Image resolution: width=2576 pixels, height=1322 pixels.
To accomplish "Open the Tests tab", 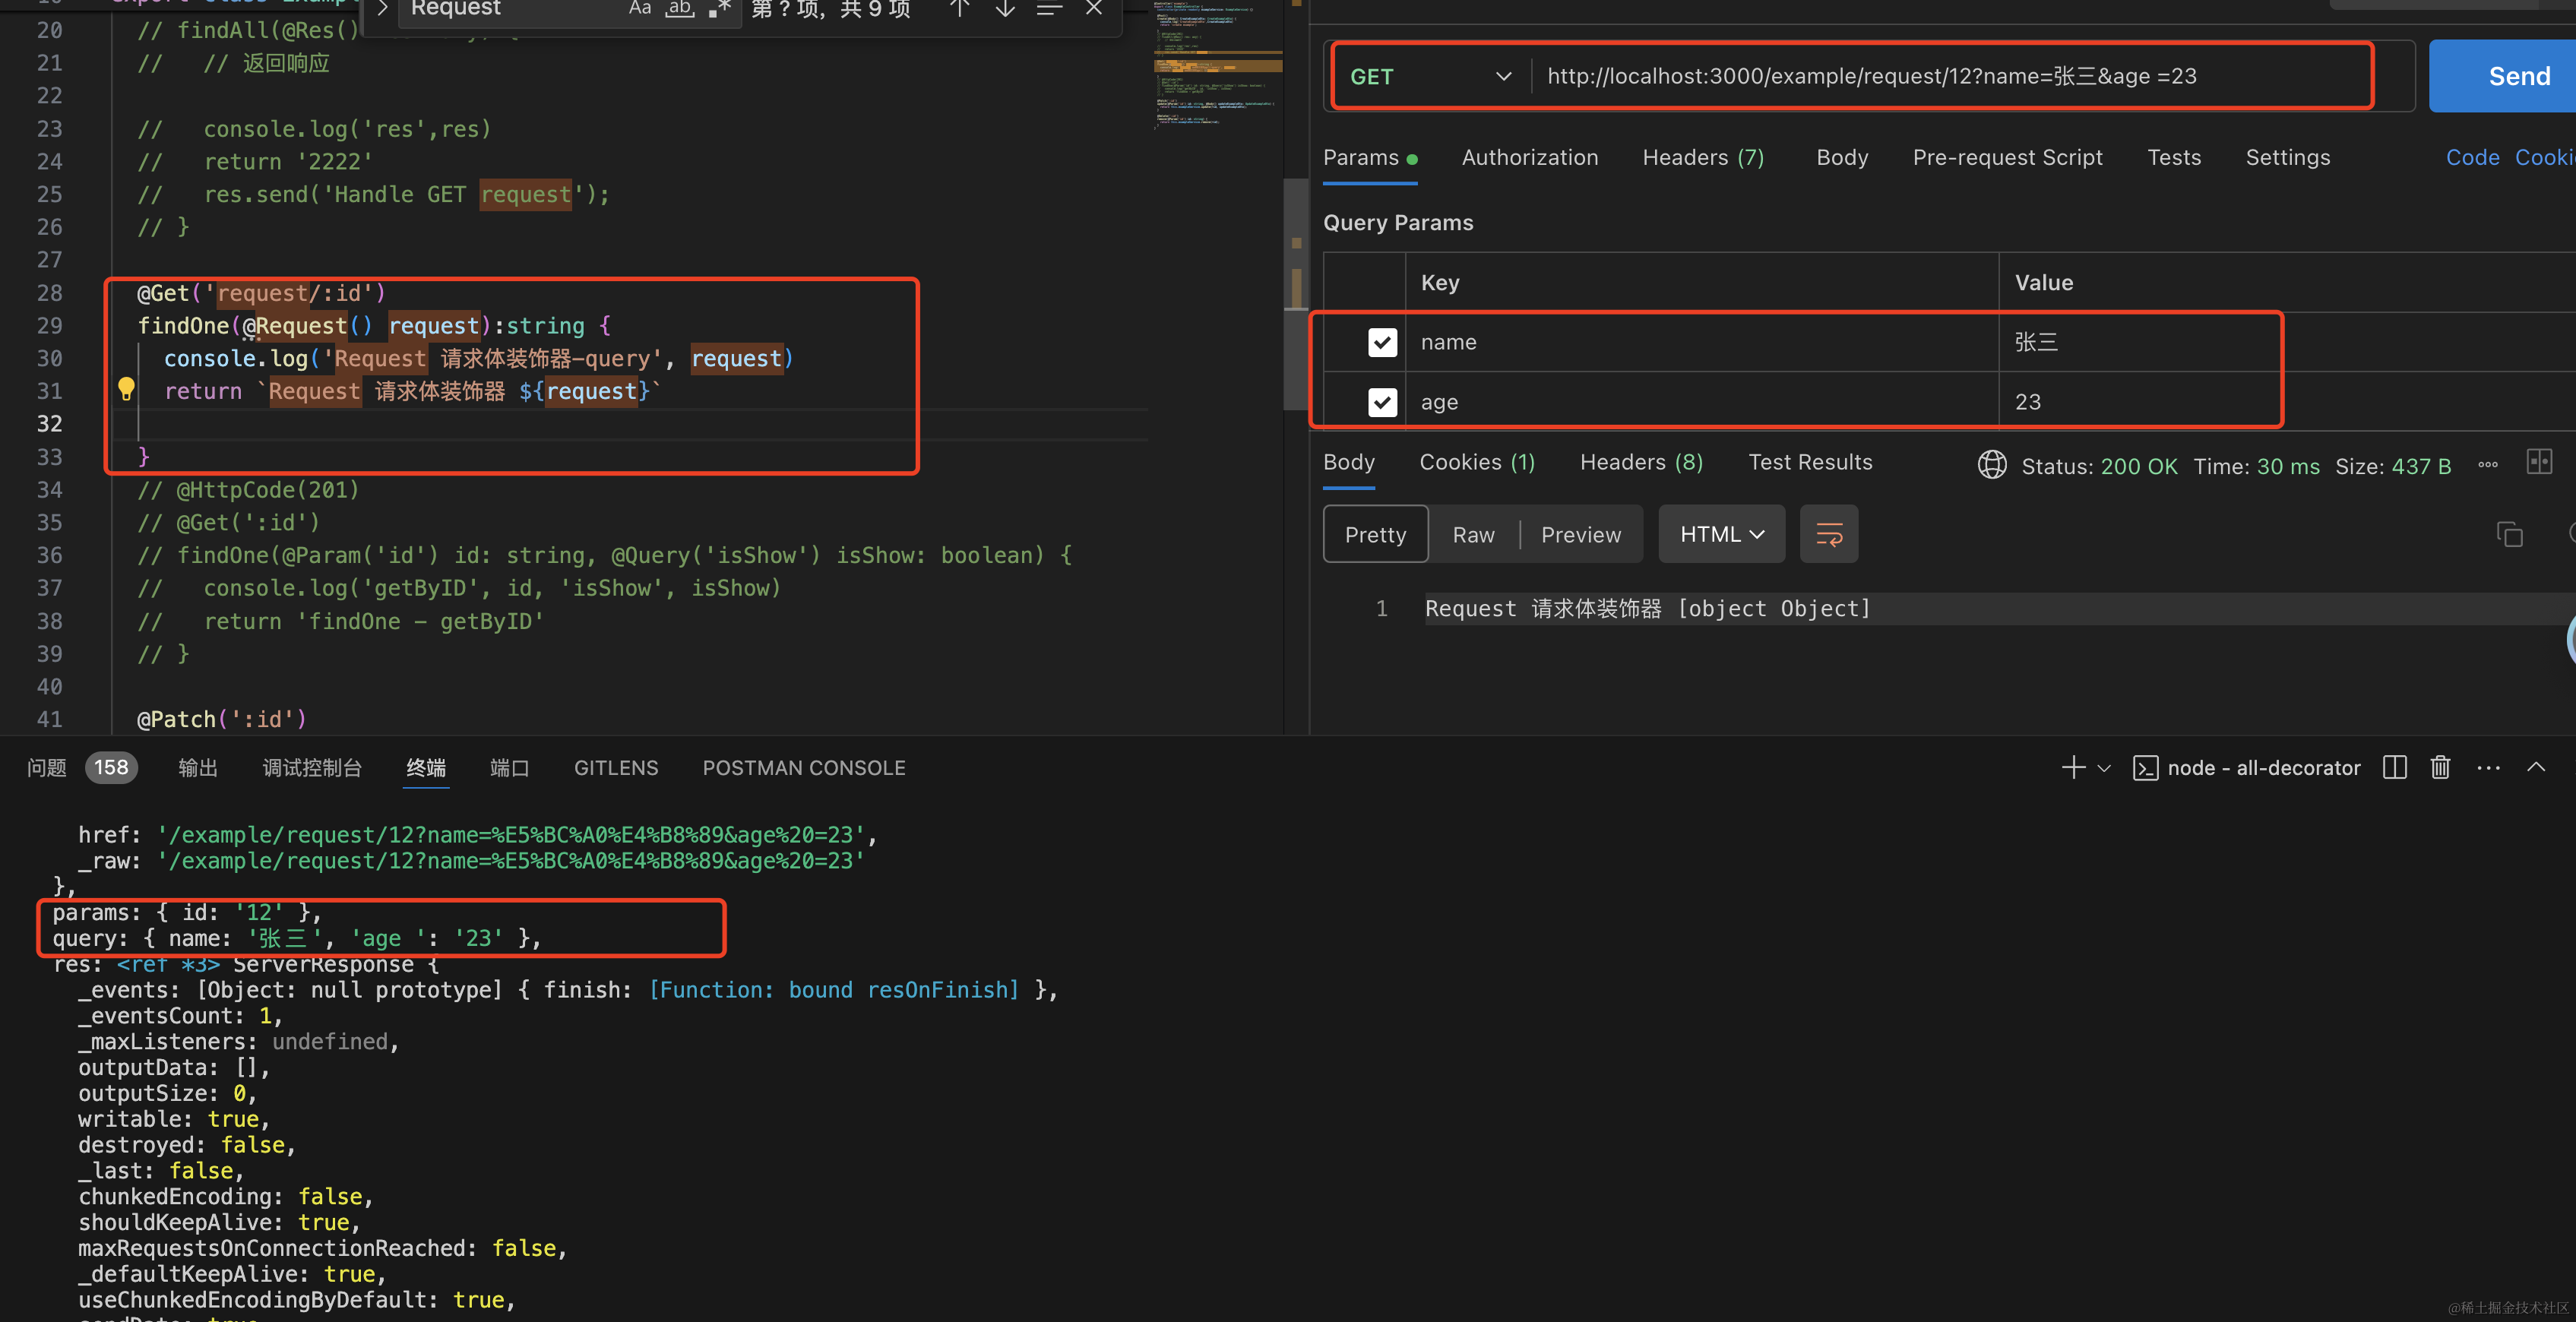I will click(x=2174, y=158).
